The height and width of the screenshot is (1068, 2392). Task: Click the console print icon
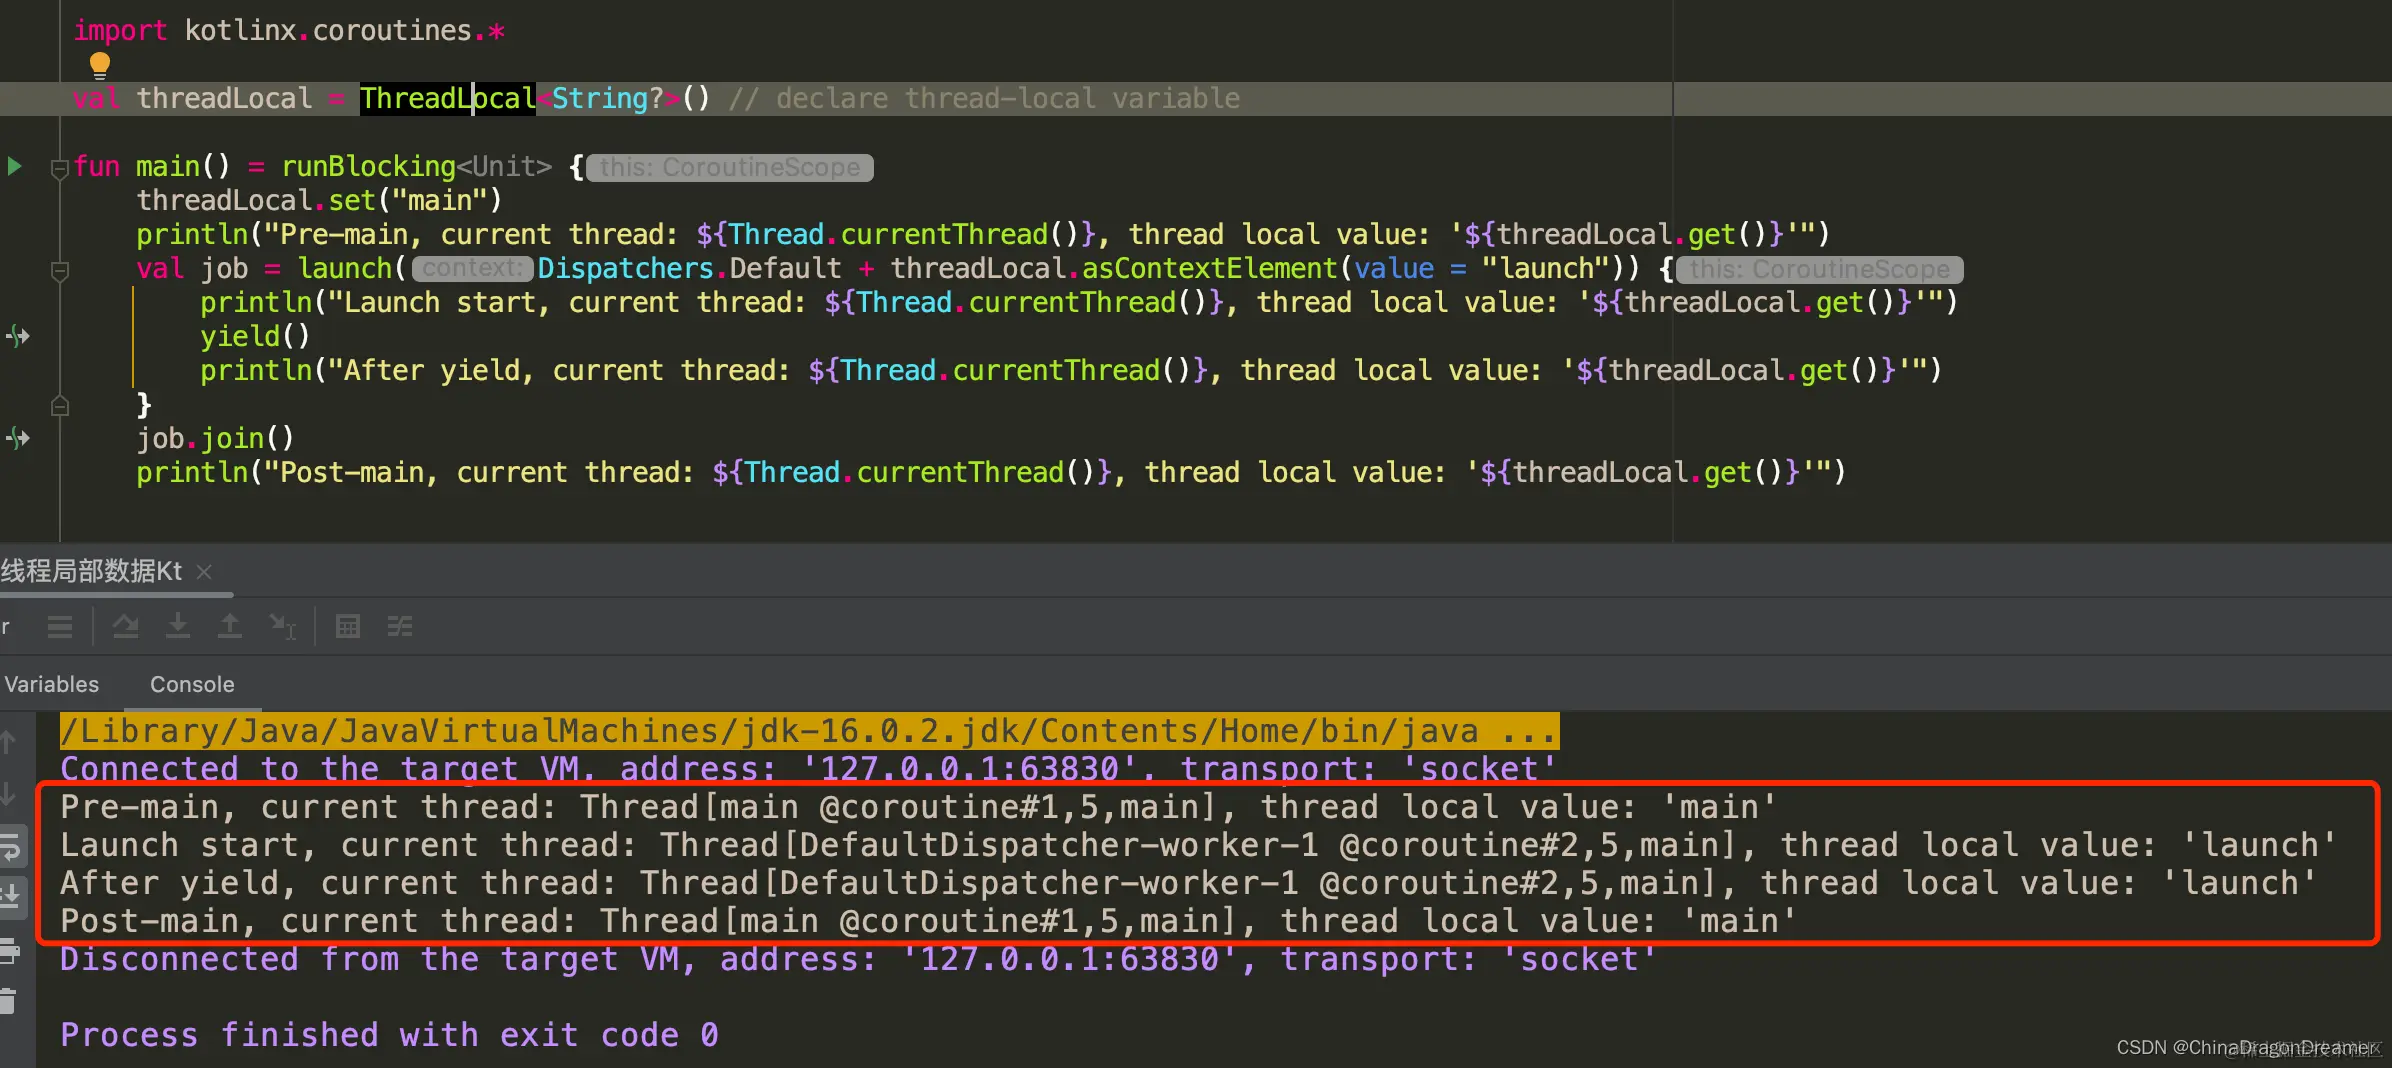tap(10, 950)
